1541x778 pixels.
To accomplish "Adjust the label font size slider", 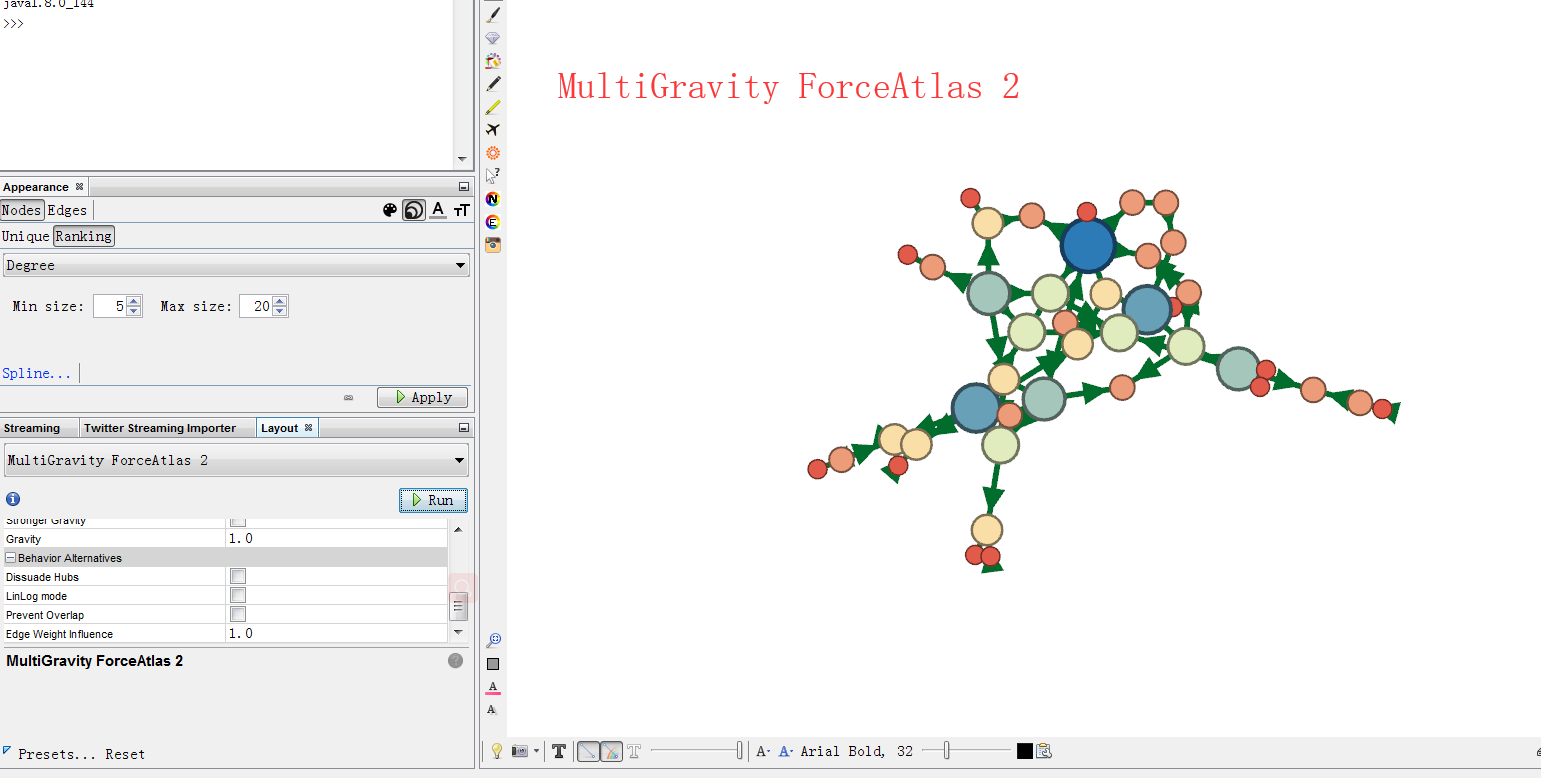I will pyautogui.click(x=967, y=751).
